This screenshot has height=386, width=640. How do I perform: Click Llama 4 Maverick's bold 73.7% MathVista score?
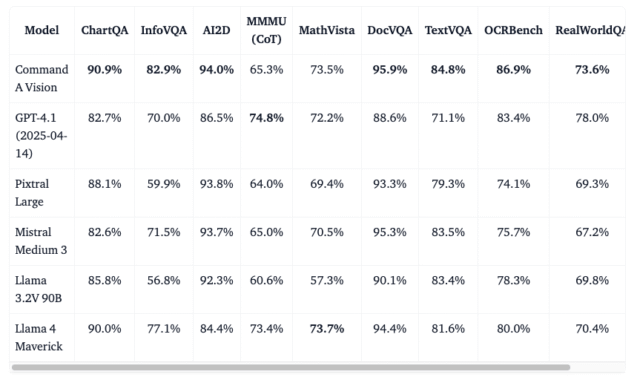(327, 328)
